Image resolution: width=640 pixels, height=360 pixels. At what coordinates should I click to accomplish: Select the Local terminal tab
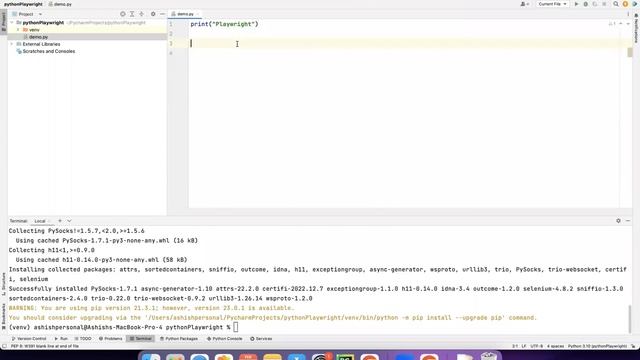tap(40, 221)
